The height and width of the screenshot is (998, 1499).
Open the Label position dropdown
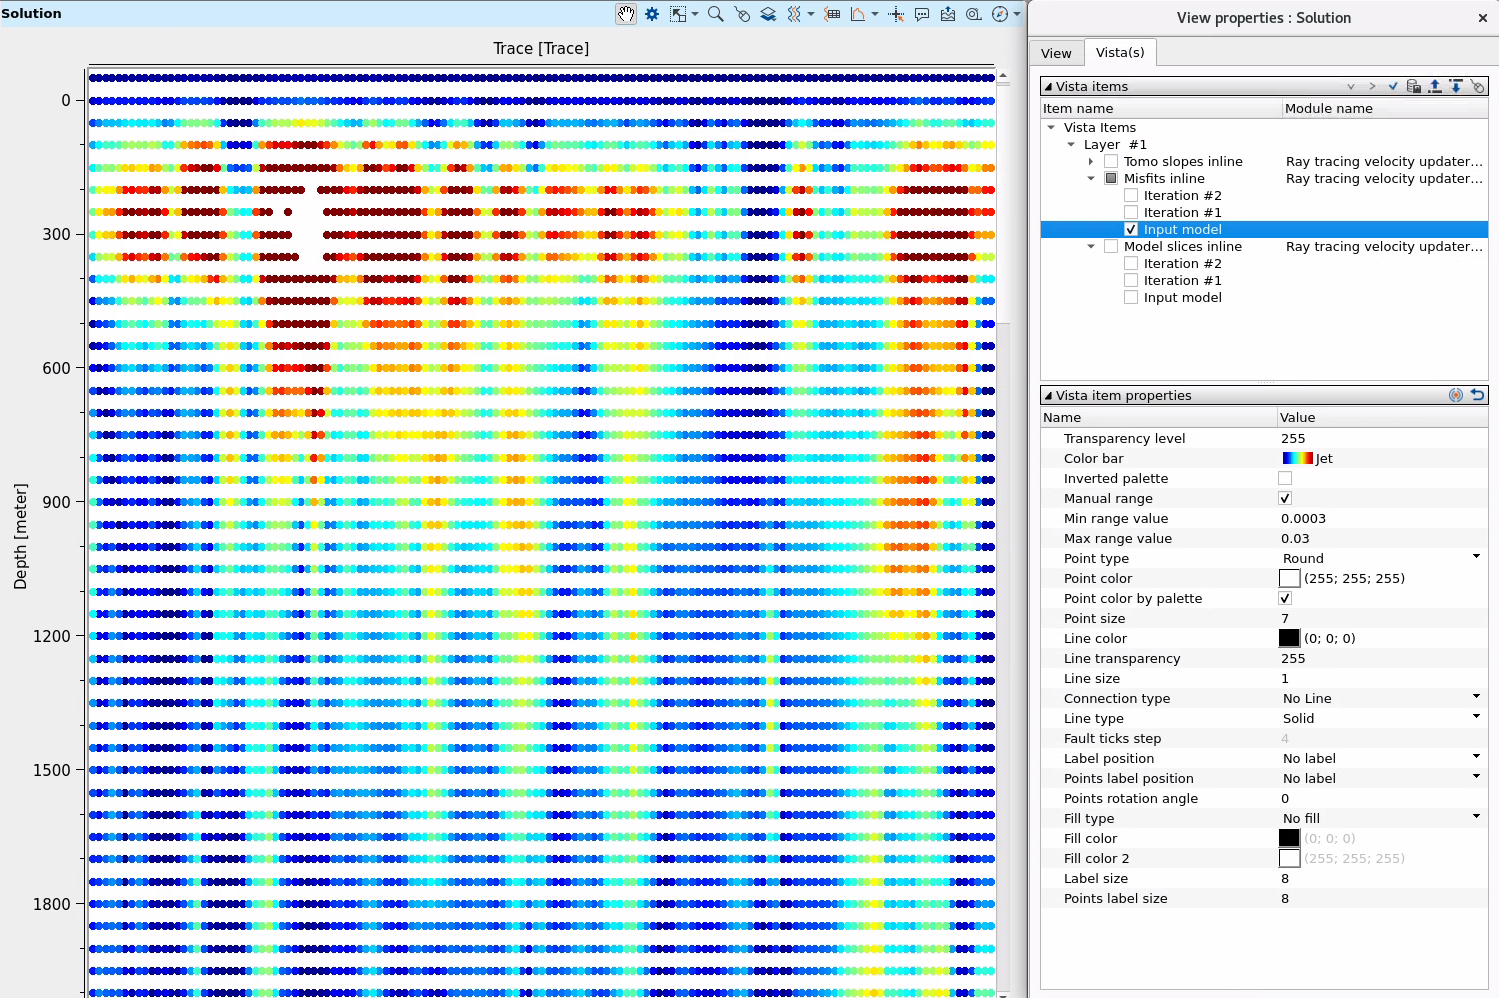[1383, 758]
